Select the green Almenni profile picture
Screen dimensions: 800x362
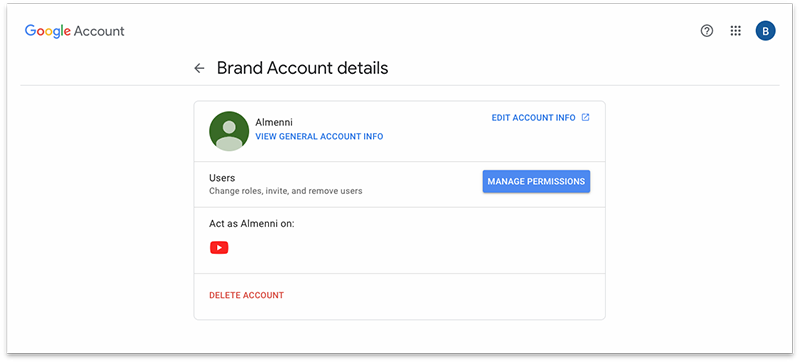click(x=229, y=131)
